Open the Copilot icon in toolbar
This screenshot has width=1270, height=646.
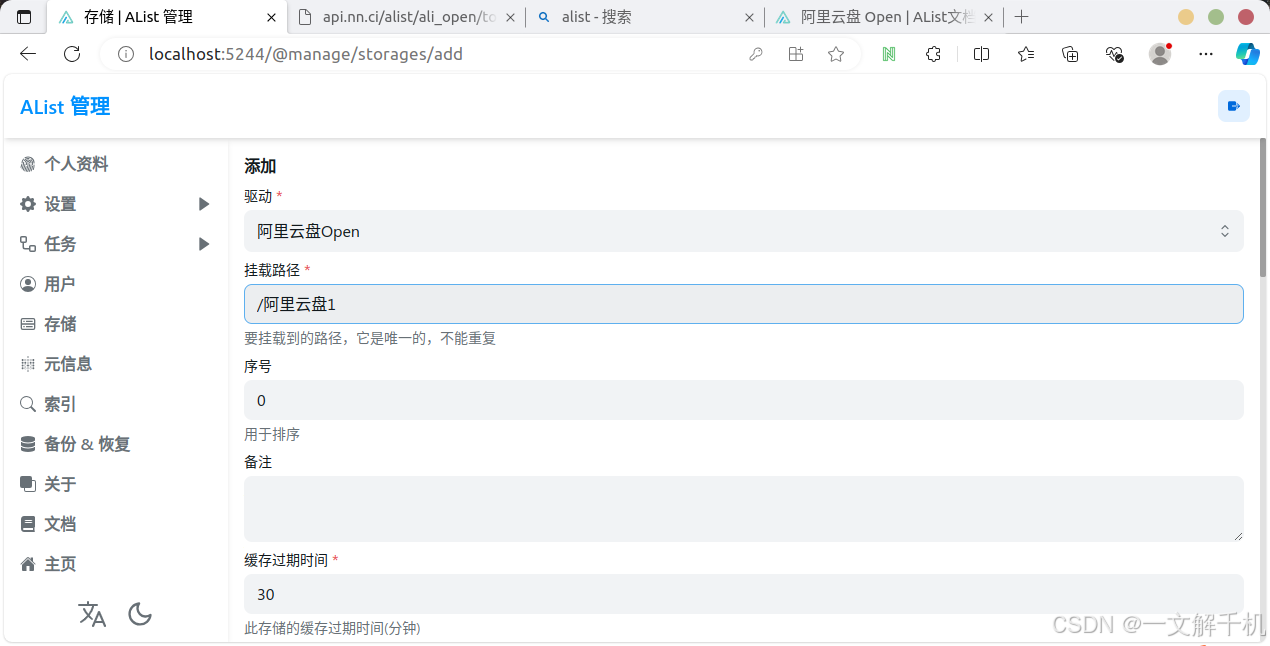1247,54
